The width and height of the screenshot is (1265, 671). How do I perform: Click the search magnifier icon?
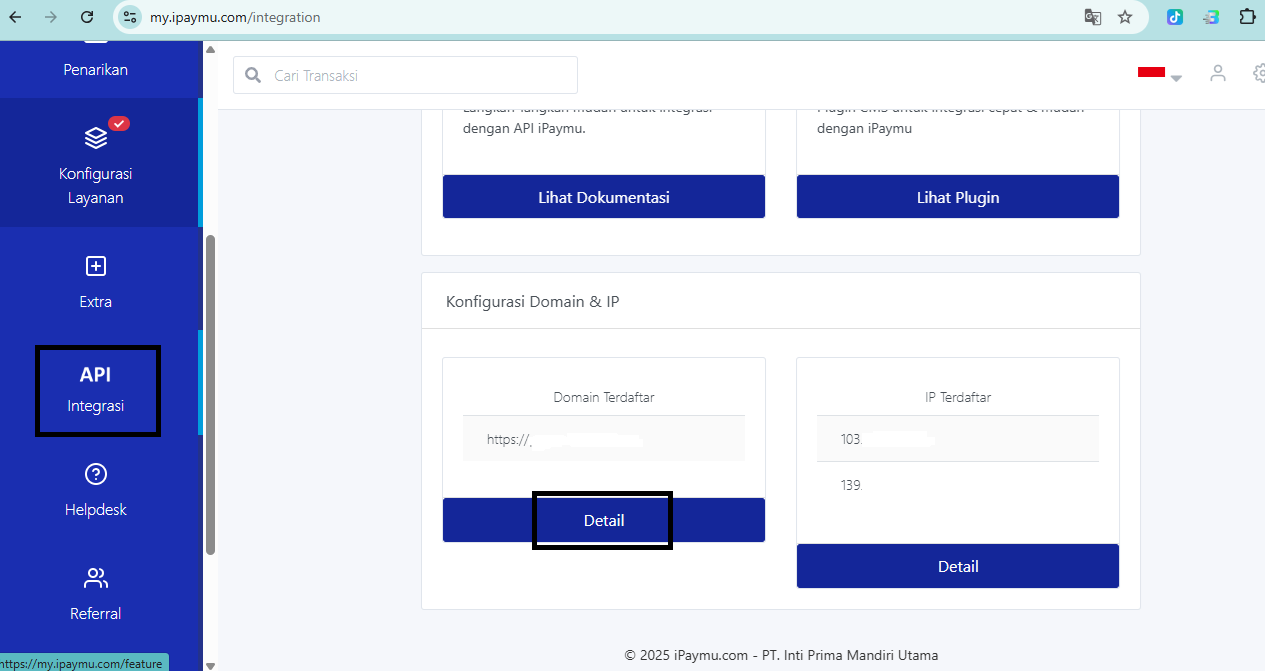click(254, 76)
